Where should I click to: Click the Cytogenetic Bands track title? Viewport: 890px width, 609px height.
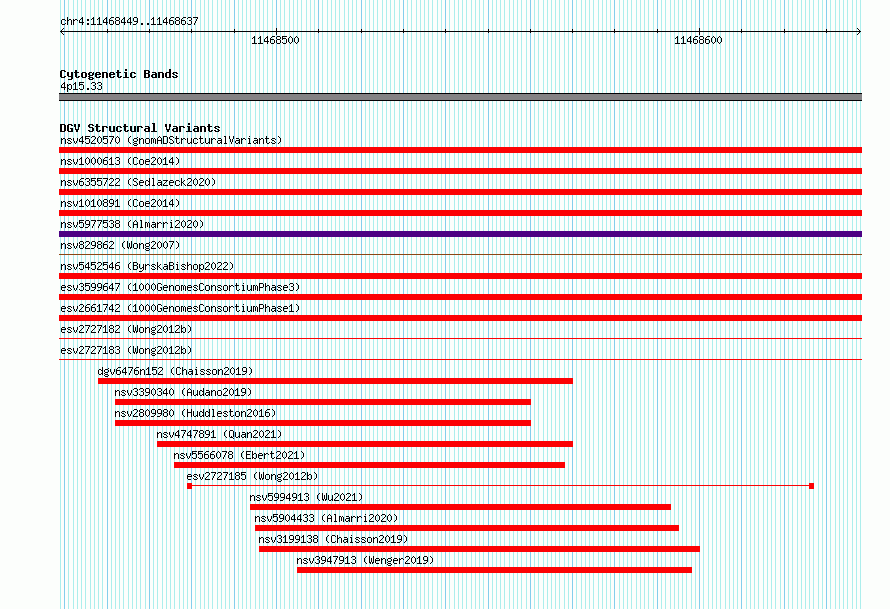(x=119, y=74)
